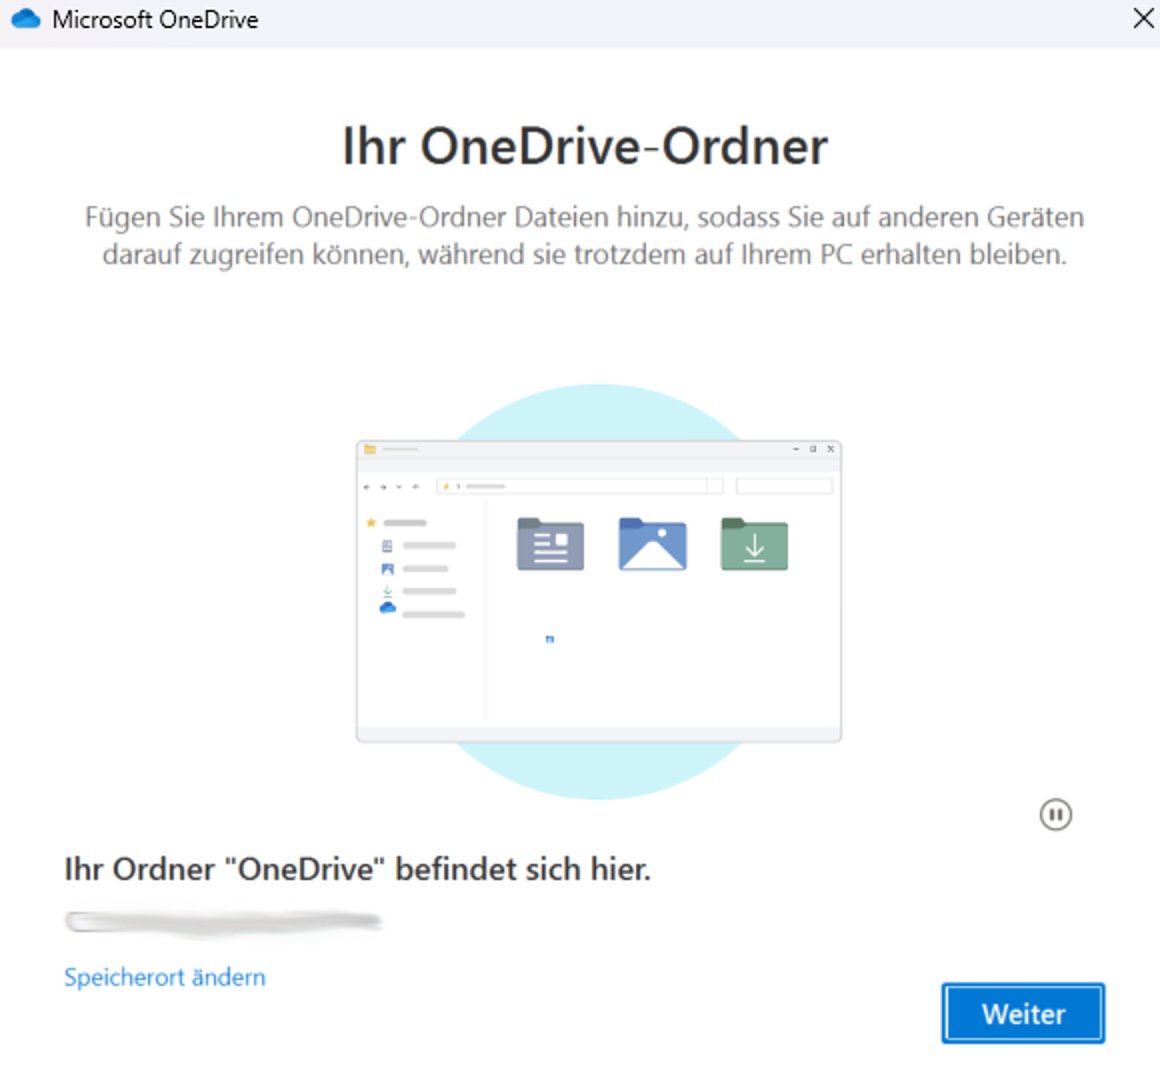Viewport: 1160px width, 1088px height.
Task: Click the forward arrow in the illustrated explorer
Action: (x=383, y=485)
